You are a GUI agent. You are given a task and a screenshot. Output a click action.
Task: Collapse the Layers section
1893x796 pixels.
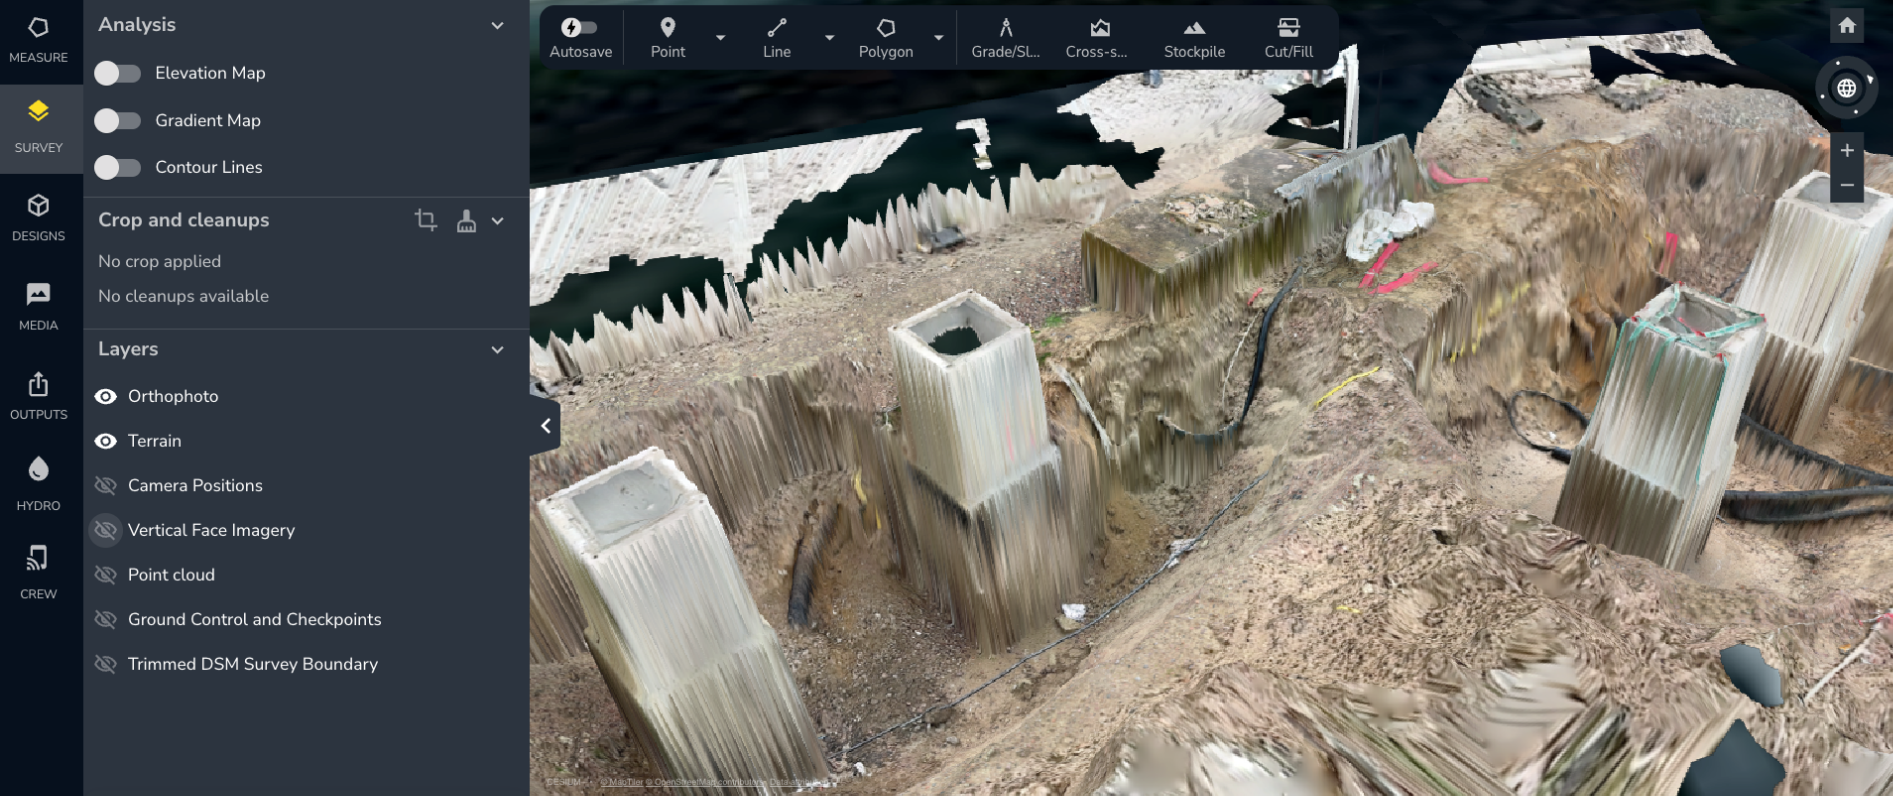[x=497, y=349]
